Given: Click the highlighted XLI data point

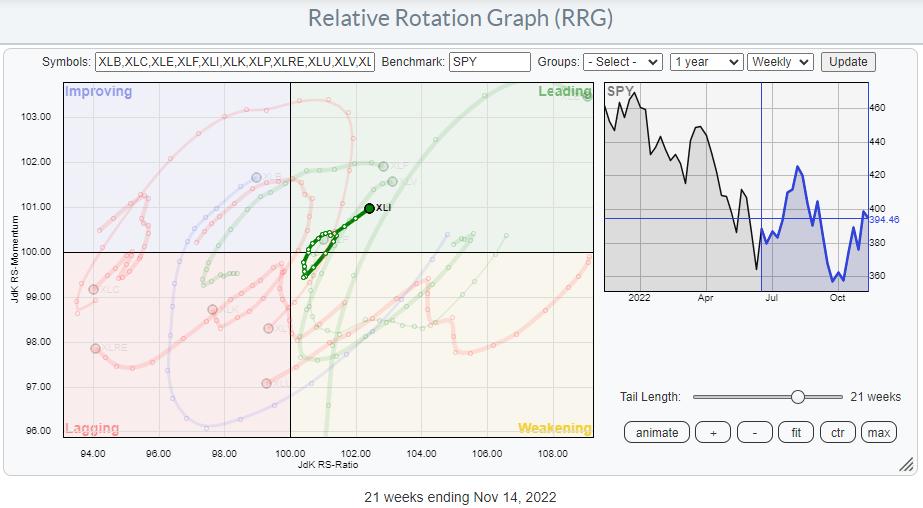Looking at the screenshot, I should pyautogui.click(x=369, y=208).
